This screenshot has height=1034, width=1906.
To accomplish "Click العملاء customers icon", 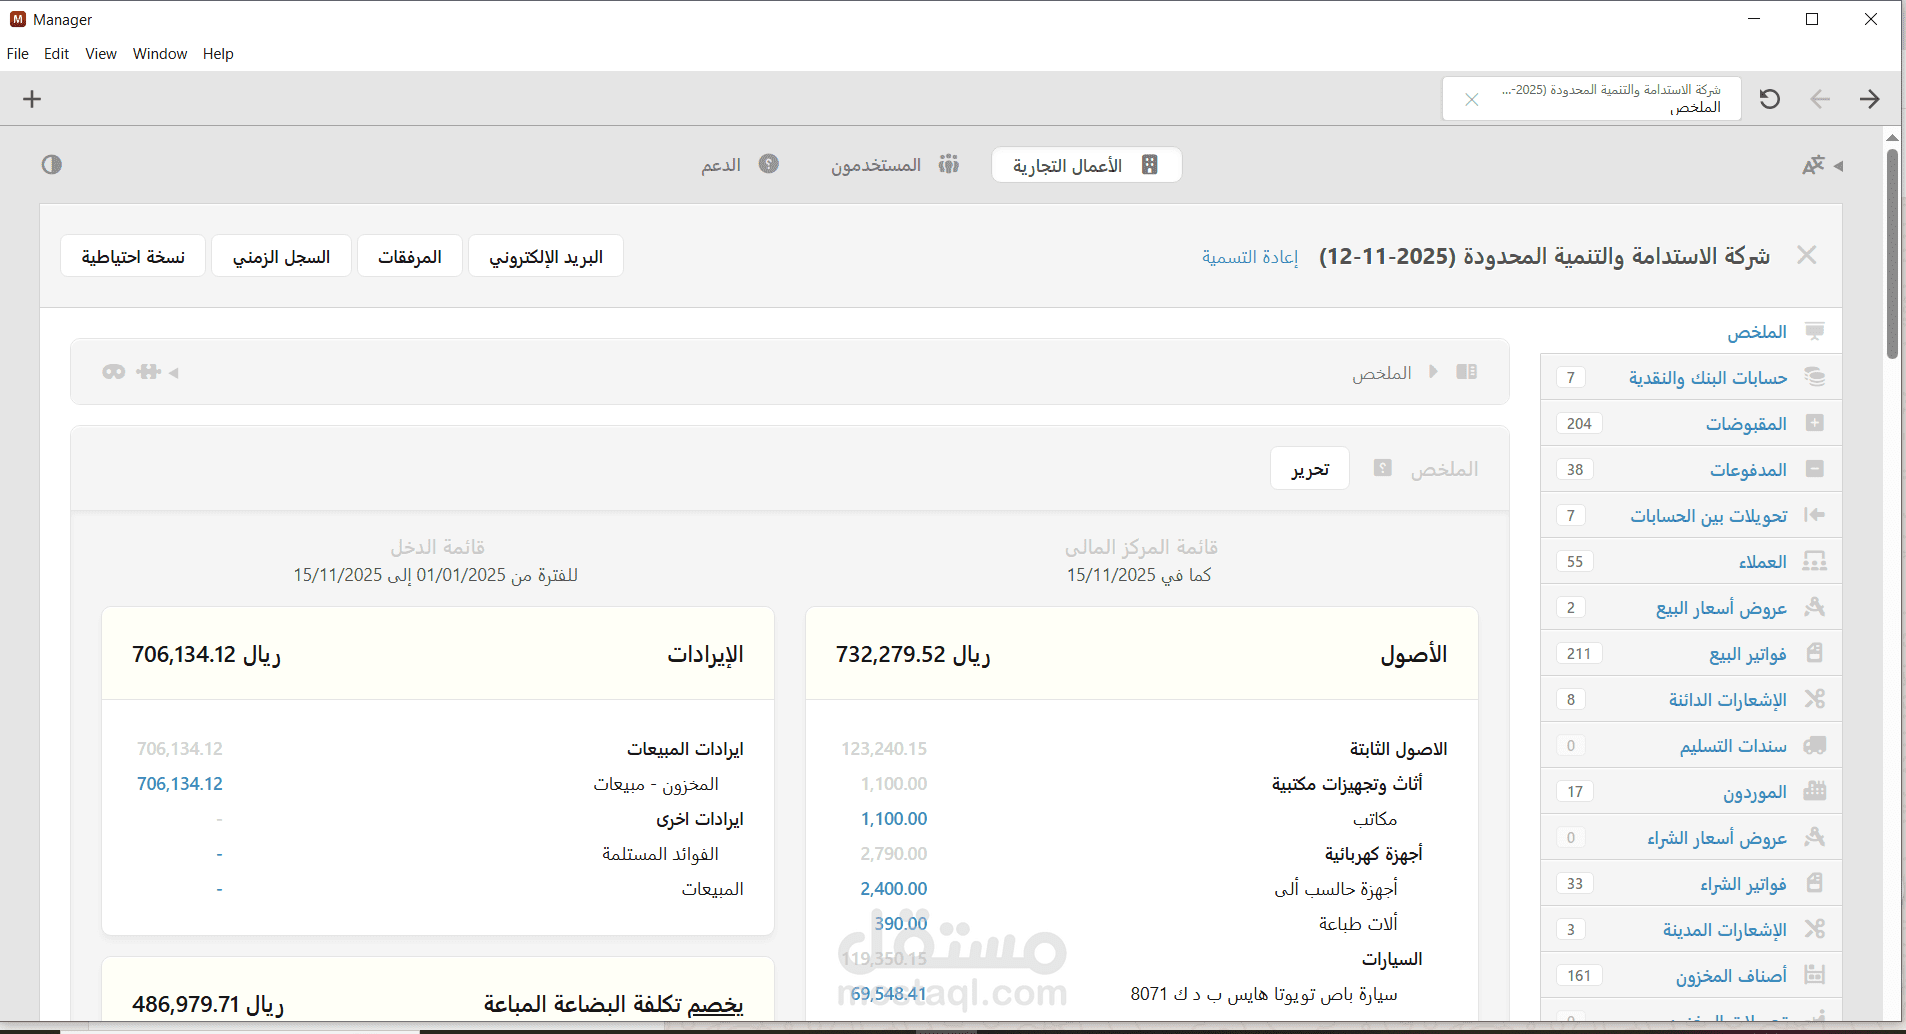I will (x=1815, y=561).
